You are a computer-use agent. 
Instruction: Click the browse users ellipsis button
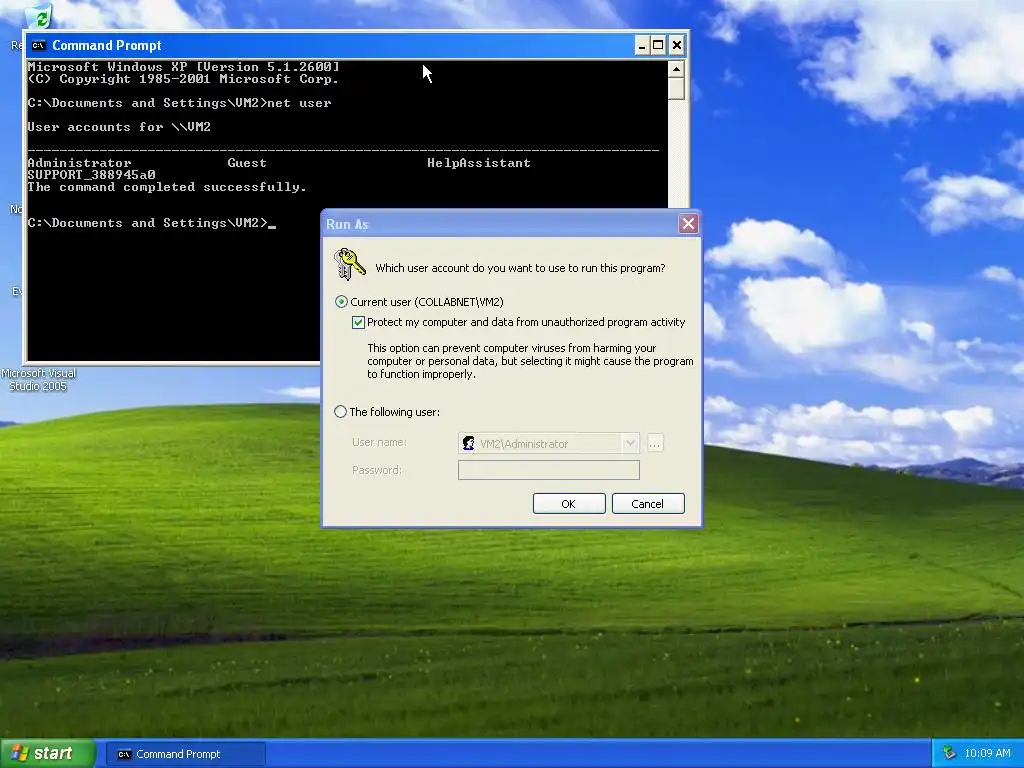coord(655,443)
